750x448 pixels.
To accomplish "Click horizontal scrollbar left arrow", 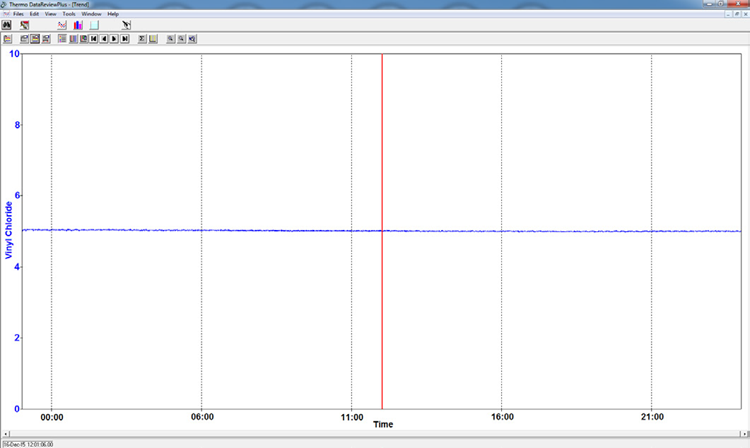I will click(x=6, y=434).
